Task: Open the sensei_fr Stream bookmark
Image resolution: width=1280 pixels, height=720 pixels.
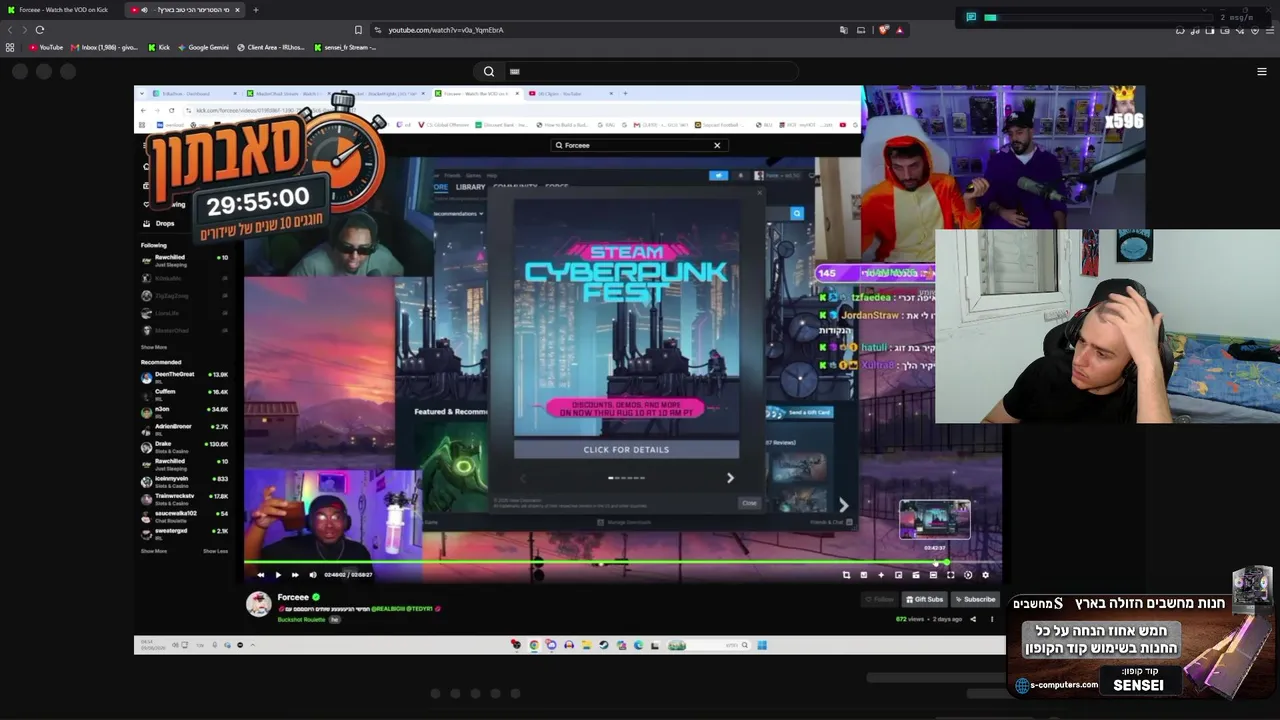Action: (345, 47)
